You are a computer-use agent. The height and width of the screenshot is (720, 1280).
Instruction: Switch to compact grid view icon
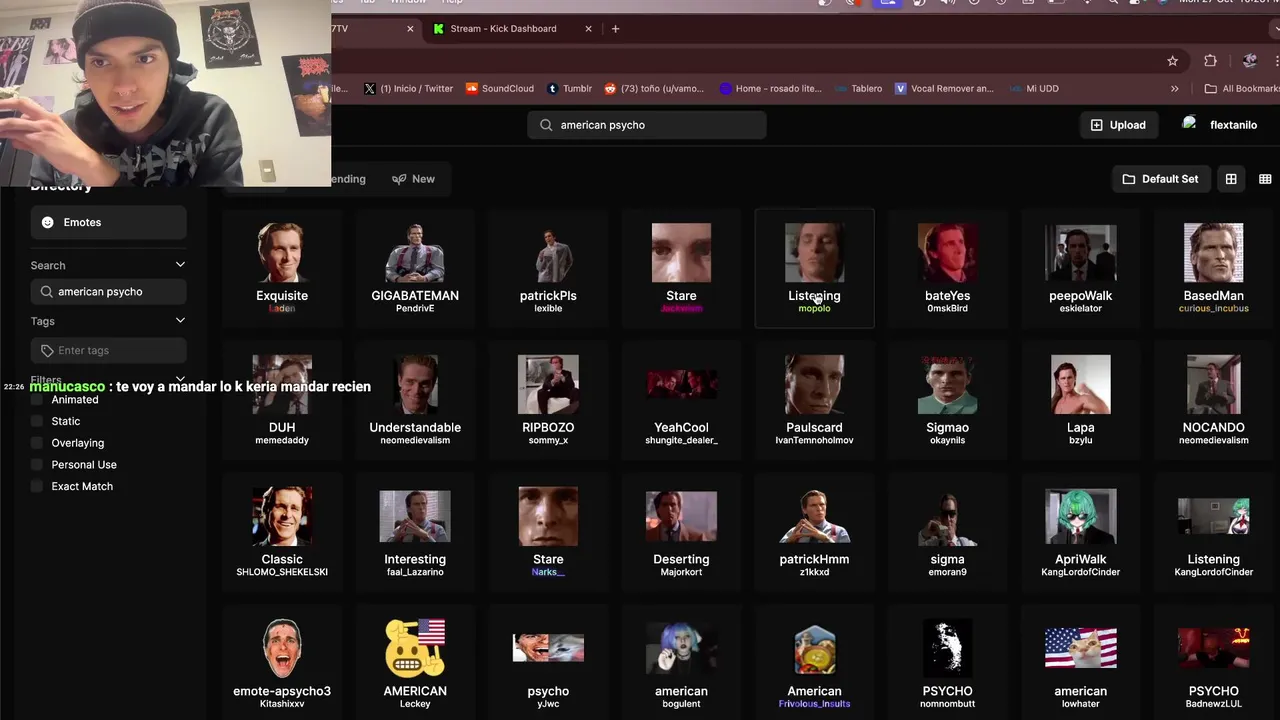click(x=1265, y=179)
